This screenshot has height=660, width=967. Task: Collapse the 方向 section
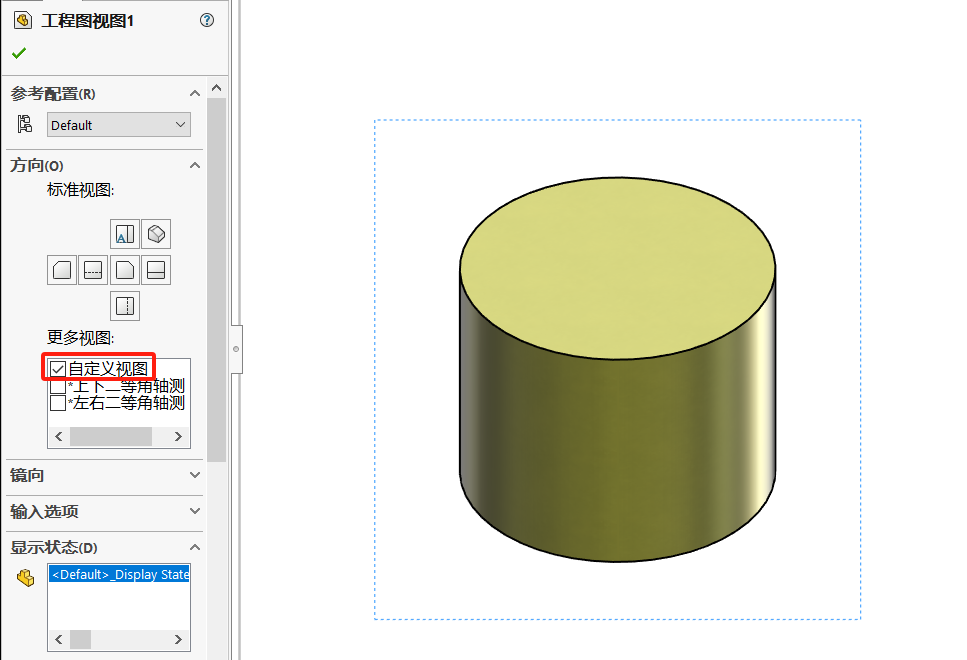point(195,165)
